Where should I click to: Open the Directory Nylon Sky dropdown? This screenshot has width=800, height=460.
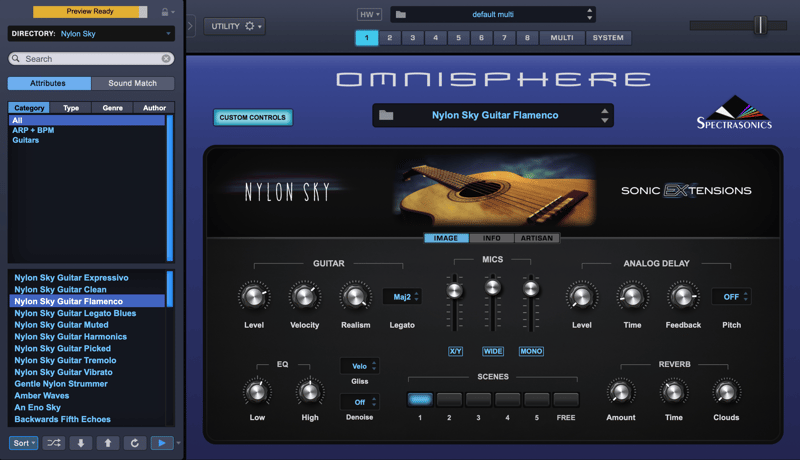[91, 34]
